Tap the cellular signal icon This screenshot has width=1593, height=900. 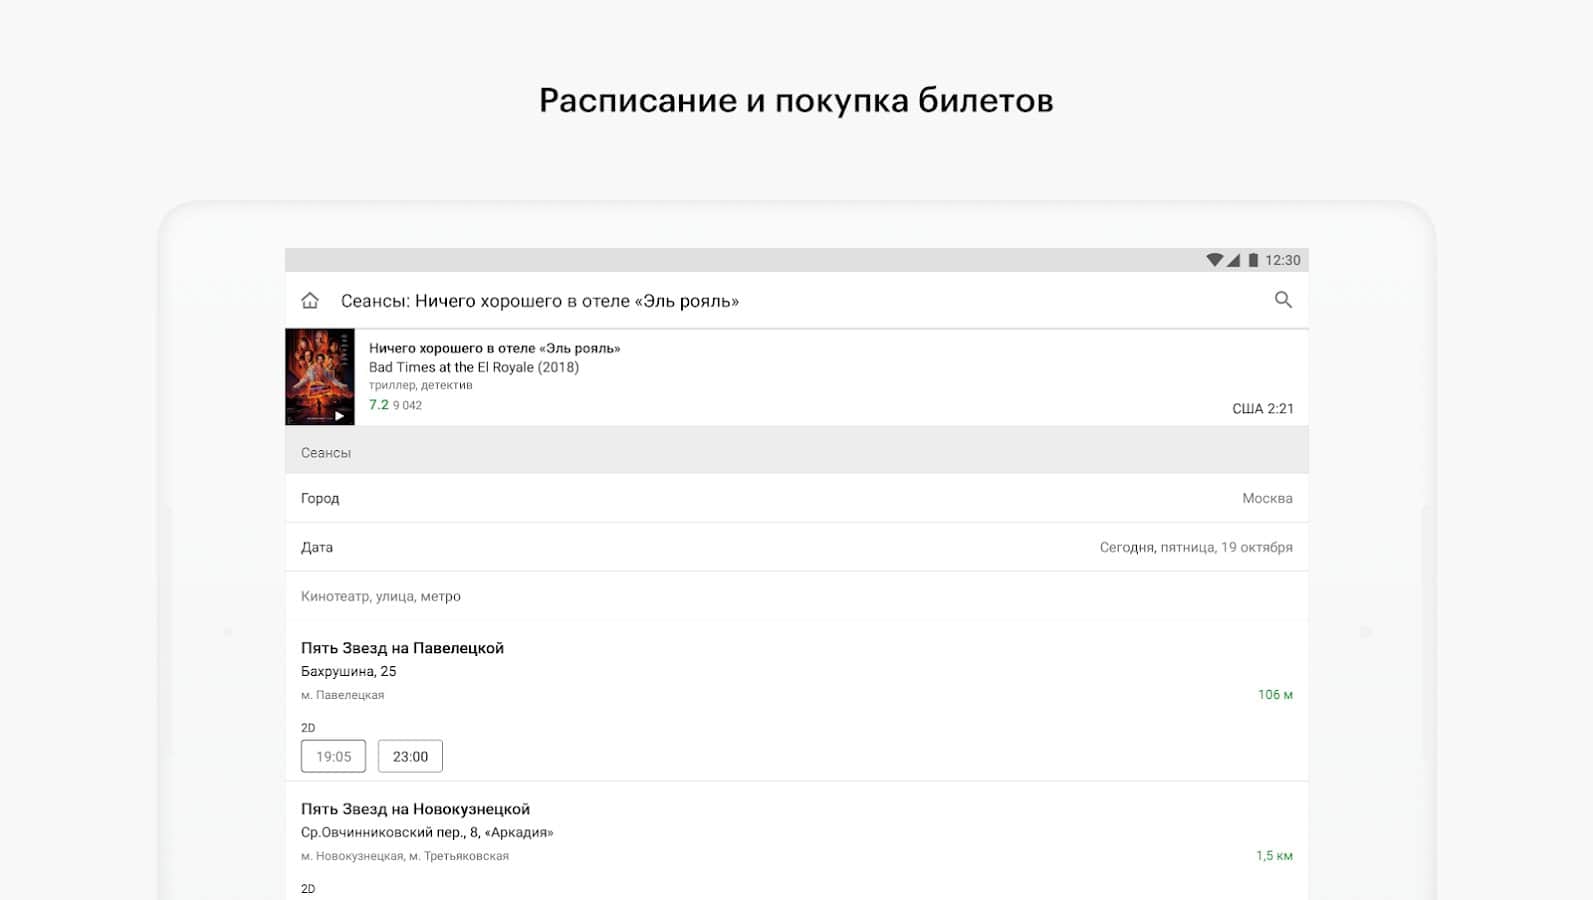click(x=1234, y=260)
